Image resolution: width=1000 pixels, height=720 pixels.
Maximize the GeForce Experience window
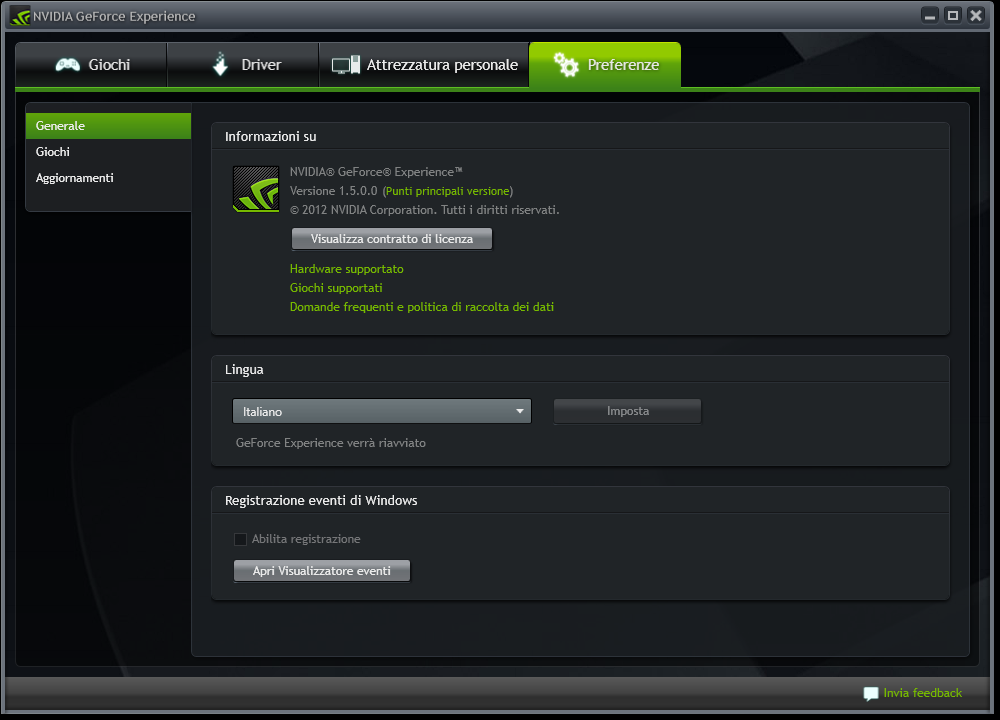953,15
